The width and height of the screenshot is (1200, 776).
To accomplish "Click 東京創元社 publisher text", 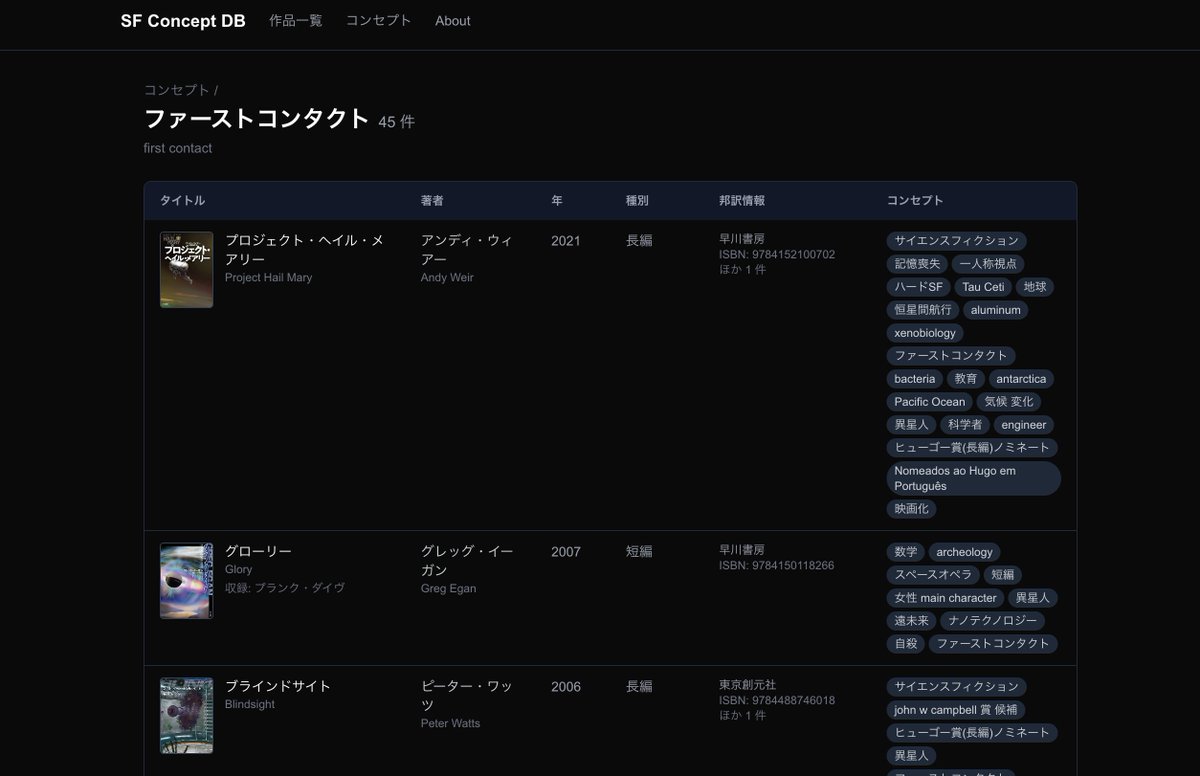I will [748, 686].
